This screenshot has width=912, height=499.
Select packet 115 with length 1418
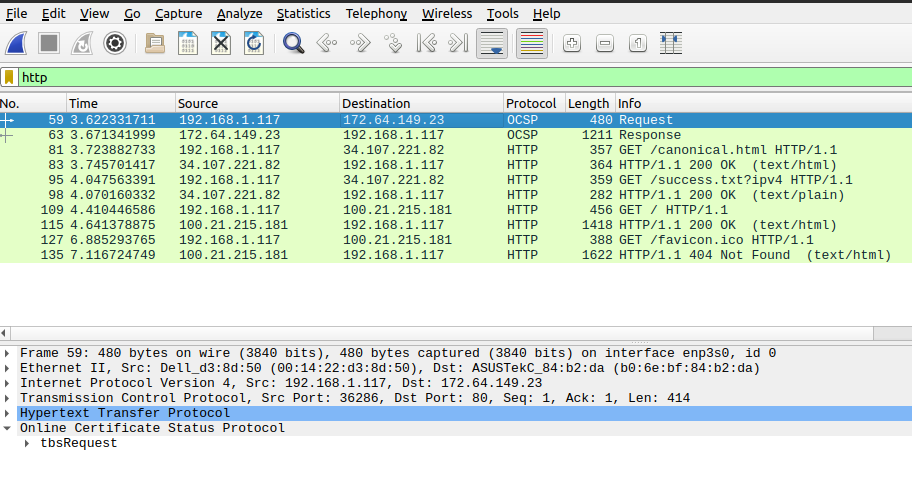point(456,225)
